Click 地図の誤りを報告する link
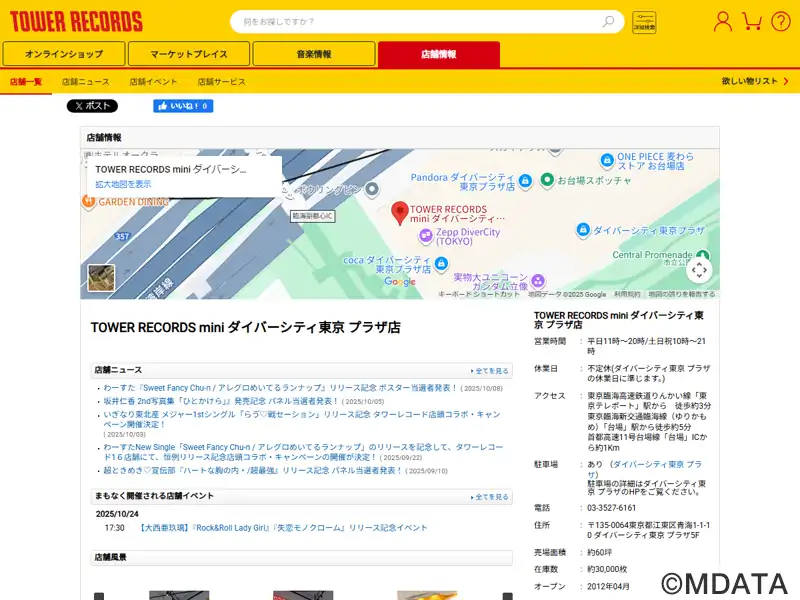The height and width of the screenshot is (600, 800). (682, 294)
